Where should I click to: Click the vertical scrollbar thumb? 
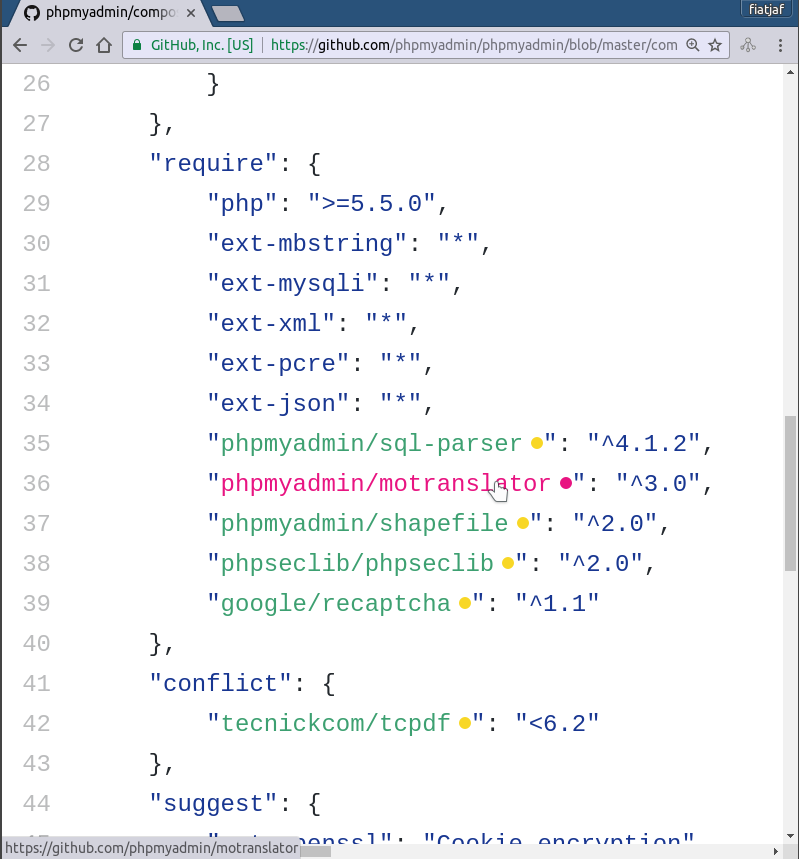[x=790, y=494]
